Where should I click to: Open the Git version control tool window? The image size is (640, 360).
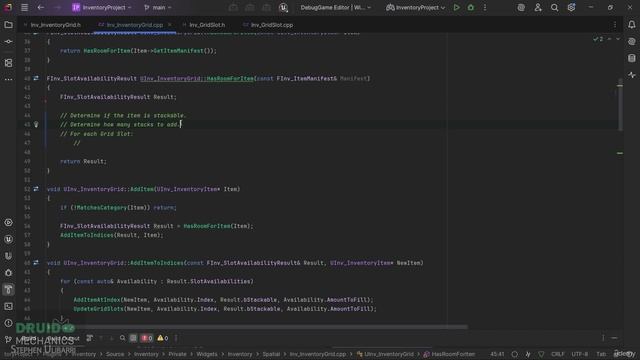point(8,339)
